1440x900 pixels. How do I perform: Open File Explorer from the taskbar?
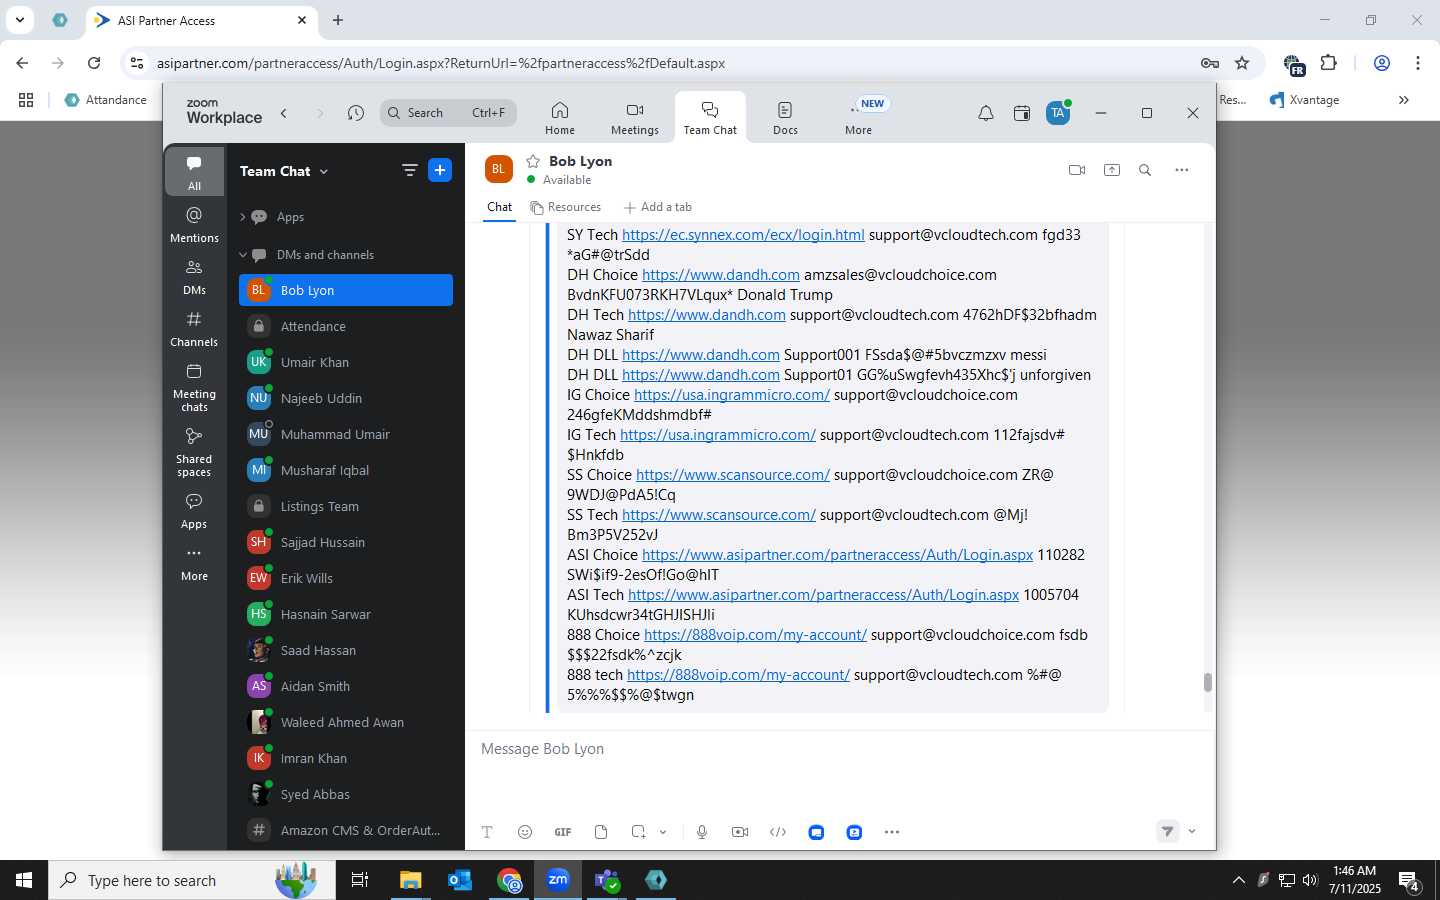411,880
